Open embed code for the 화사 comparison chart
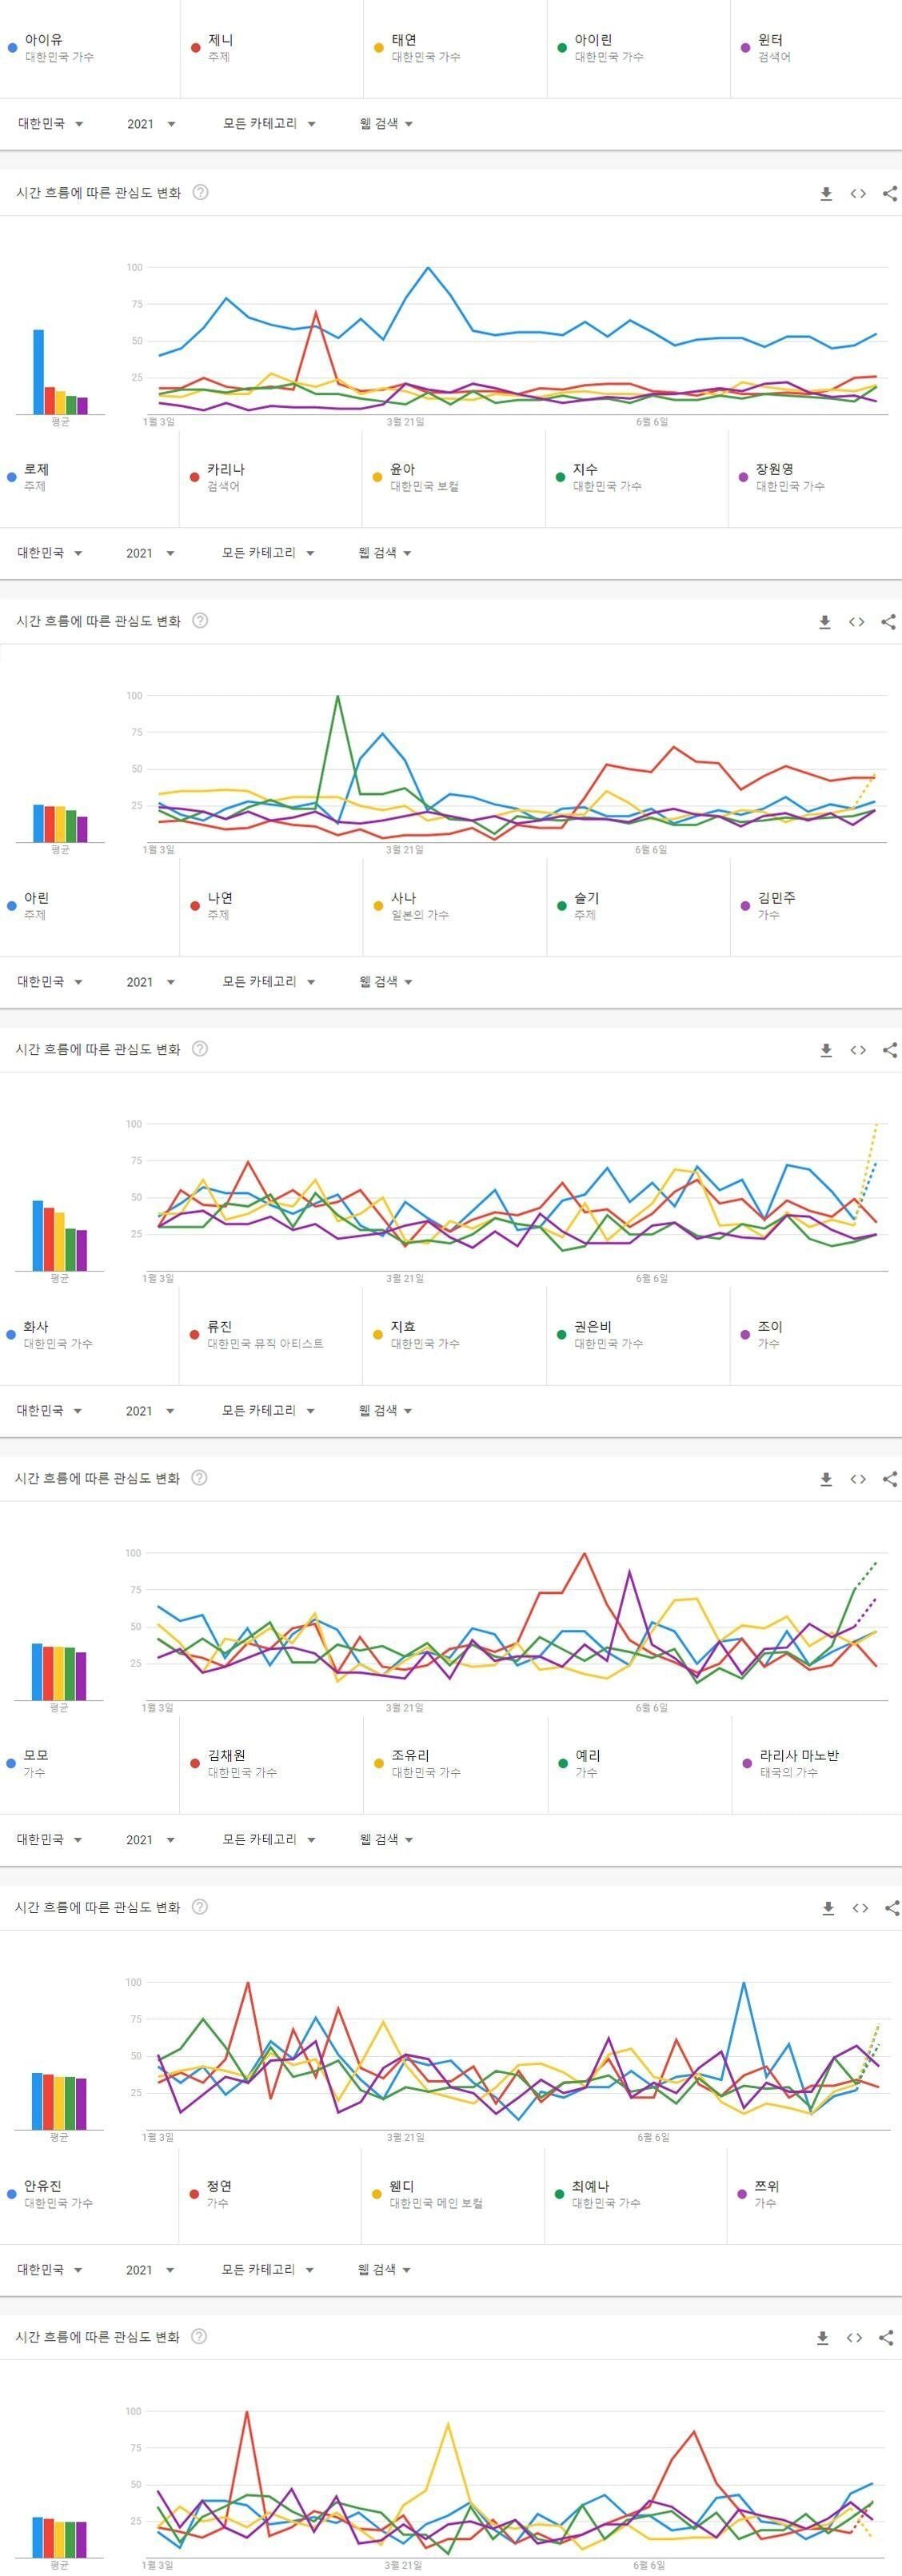 click(x=858, y=1479)
